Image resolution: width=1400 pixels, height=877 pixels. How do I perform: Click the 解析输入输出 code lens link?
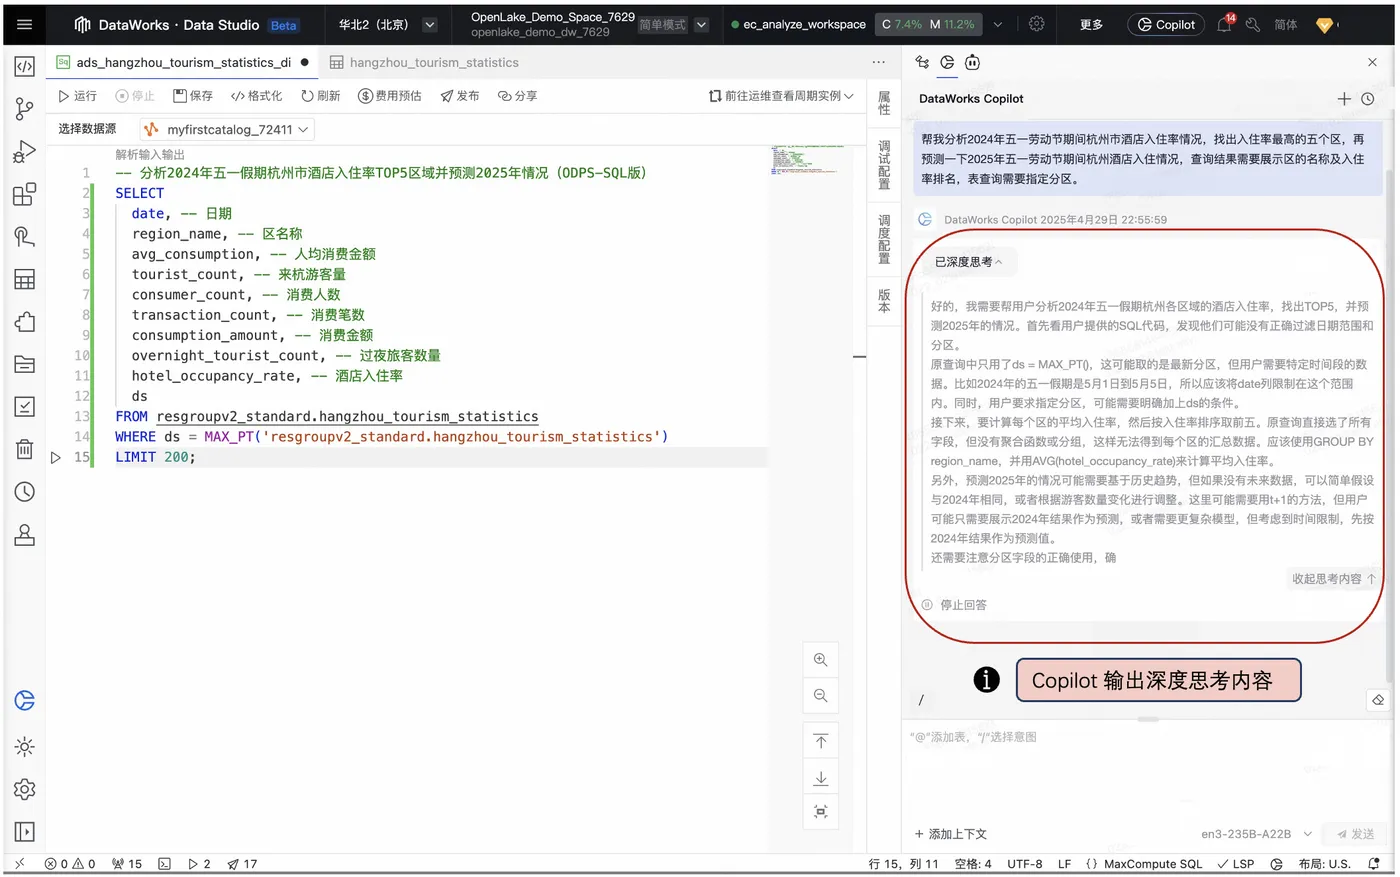pos(150,154)
